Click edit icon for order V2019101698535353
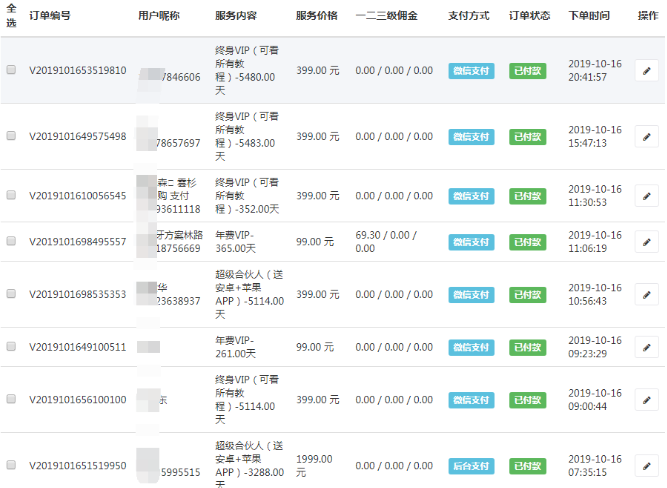 point(647,295)
